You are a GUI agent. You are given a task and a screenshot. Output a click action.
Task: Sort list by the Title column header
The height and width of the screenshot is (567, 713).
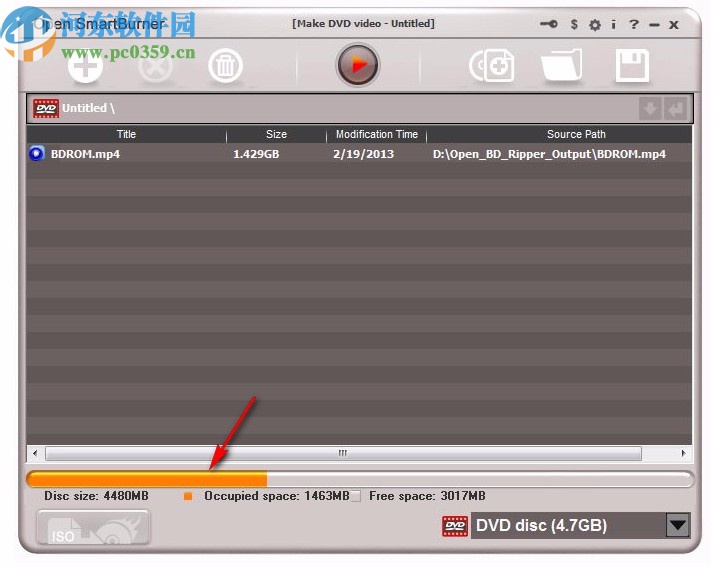point(126,135)
